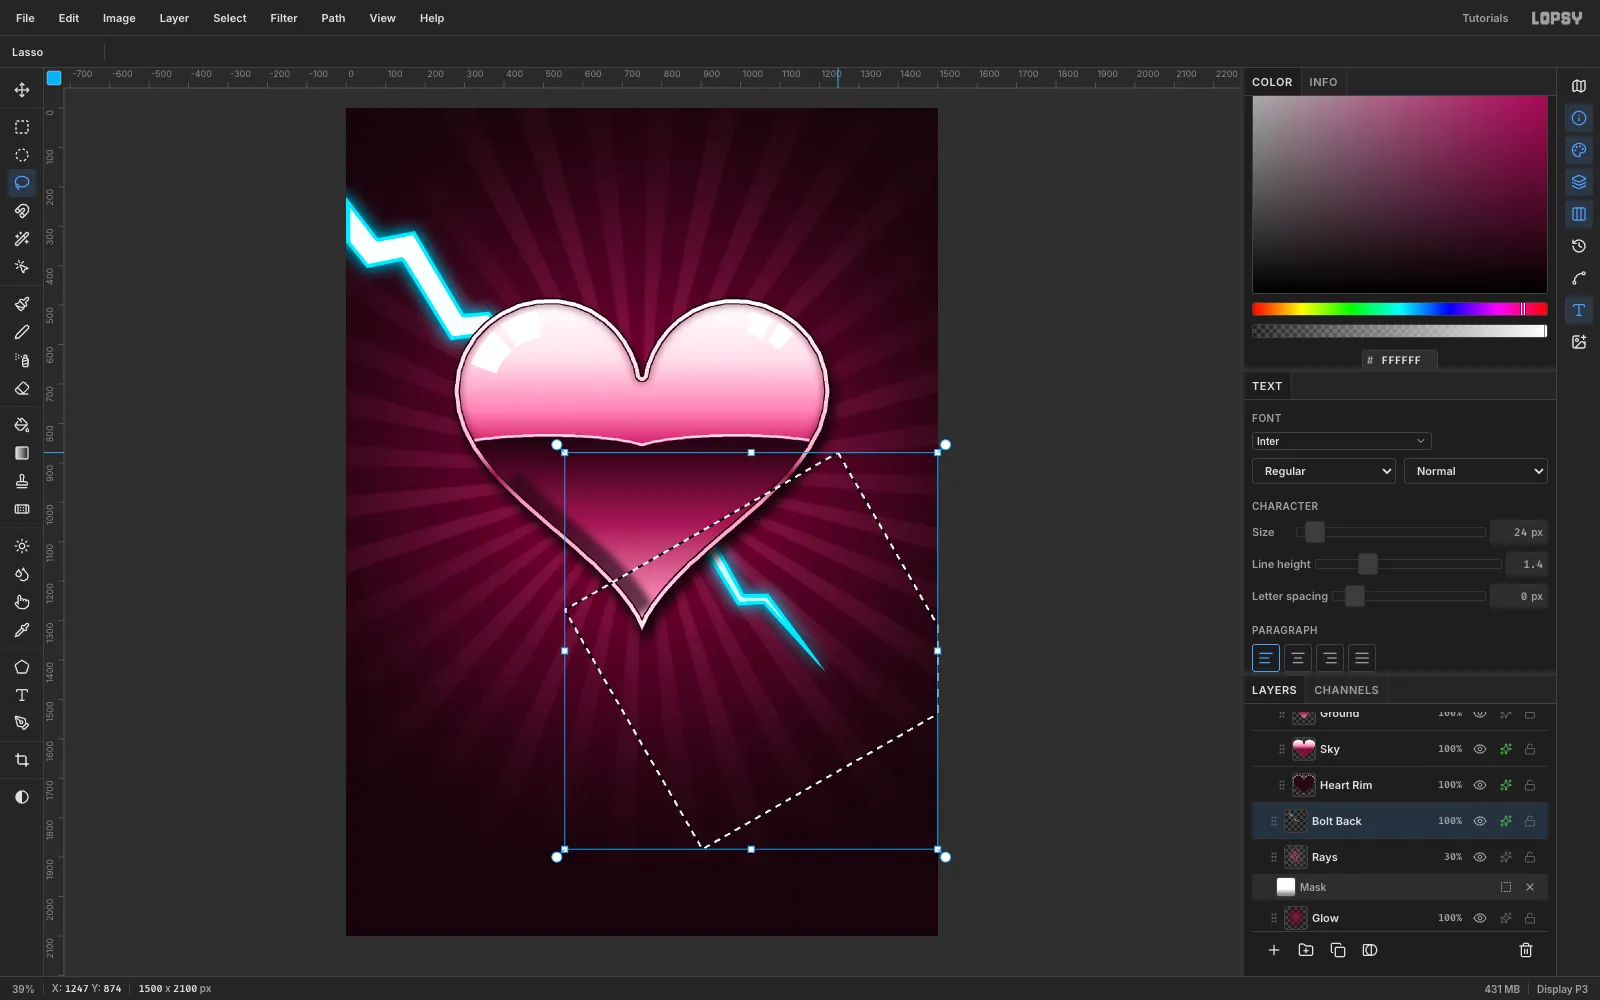The width and height of the screenshot is (1600, 1000).
Task: Select the Paint Brush tool
Action: (x=22, y=304)
